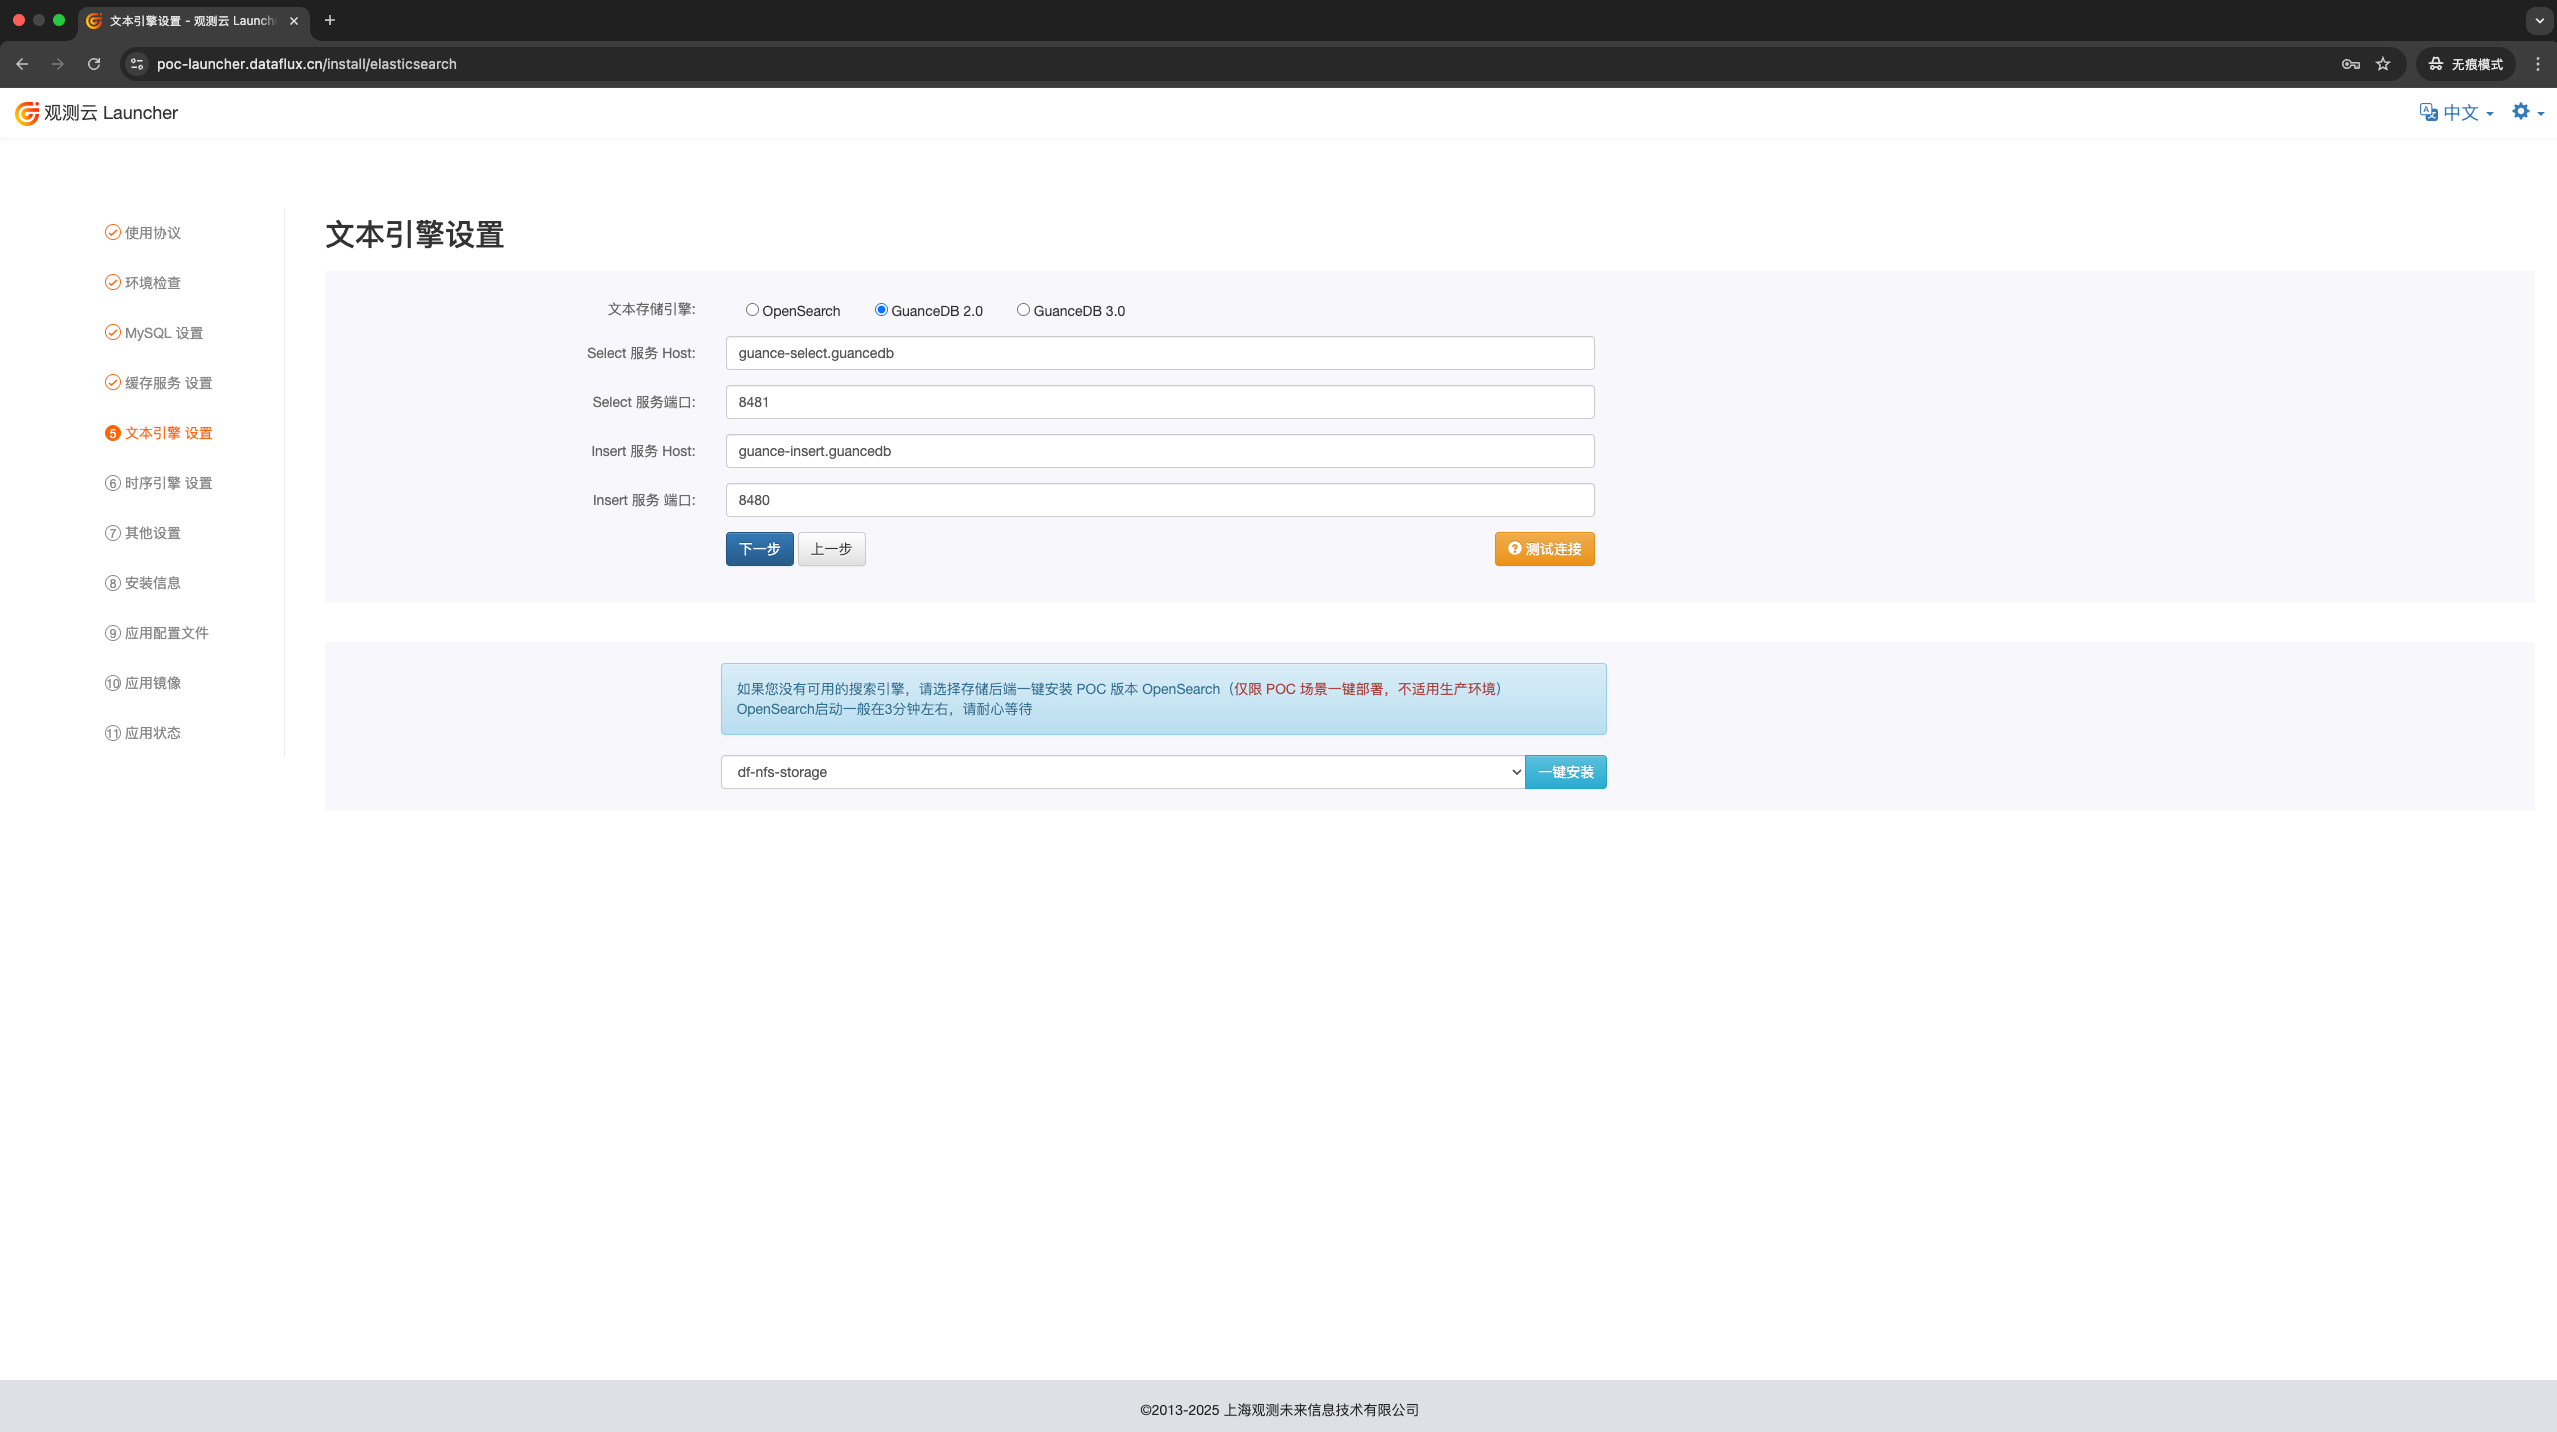Switch to the 时序引擎 设置 step
2557x1432 pixels.
pyautogui.click(x=167, y=482)
